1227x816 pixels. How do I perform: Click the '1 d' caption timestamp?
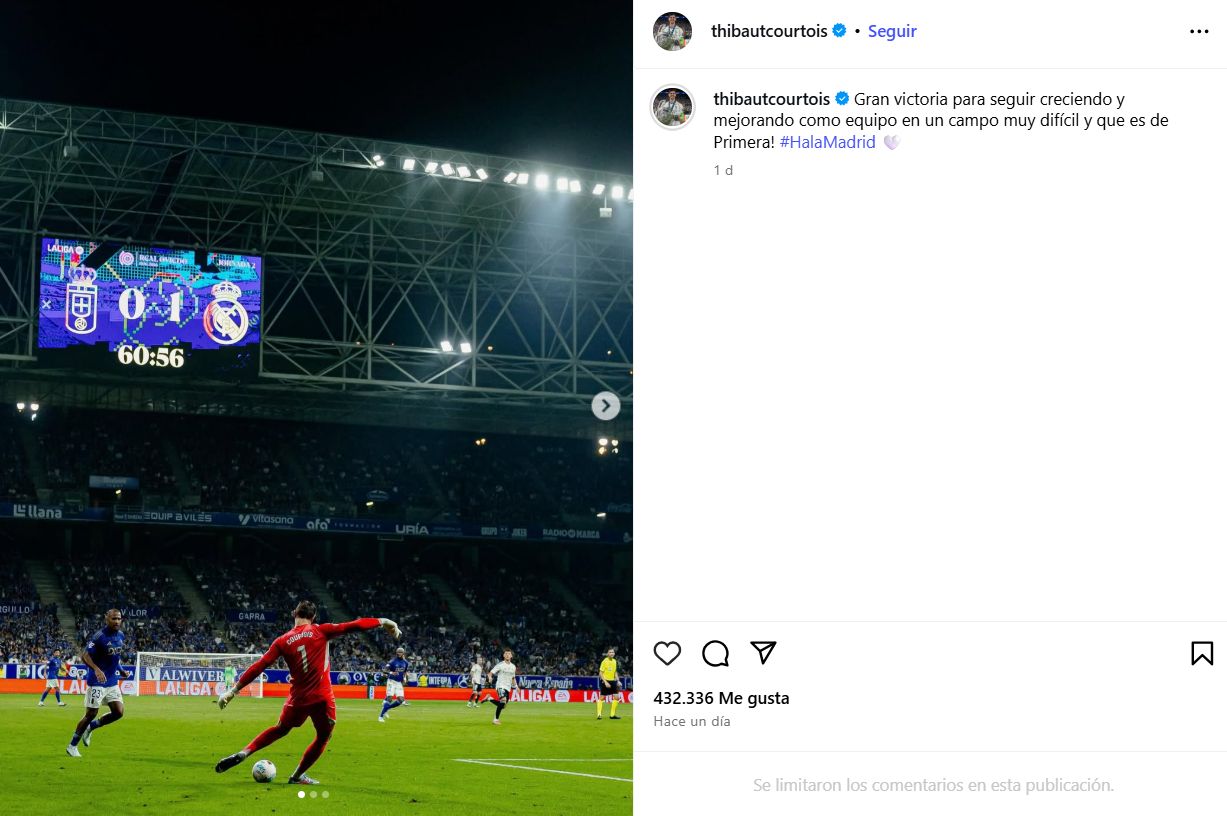(723, 170)
